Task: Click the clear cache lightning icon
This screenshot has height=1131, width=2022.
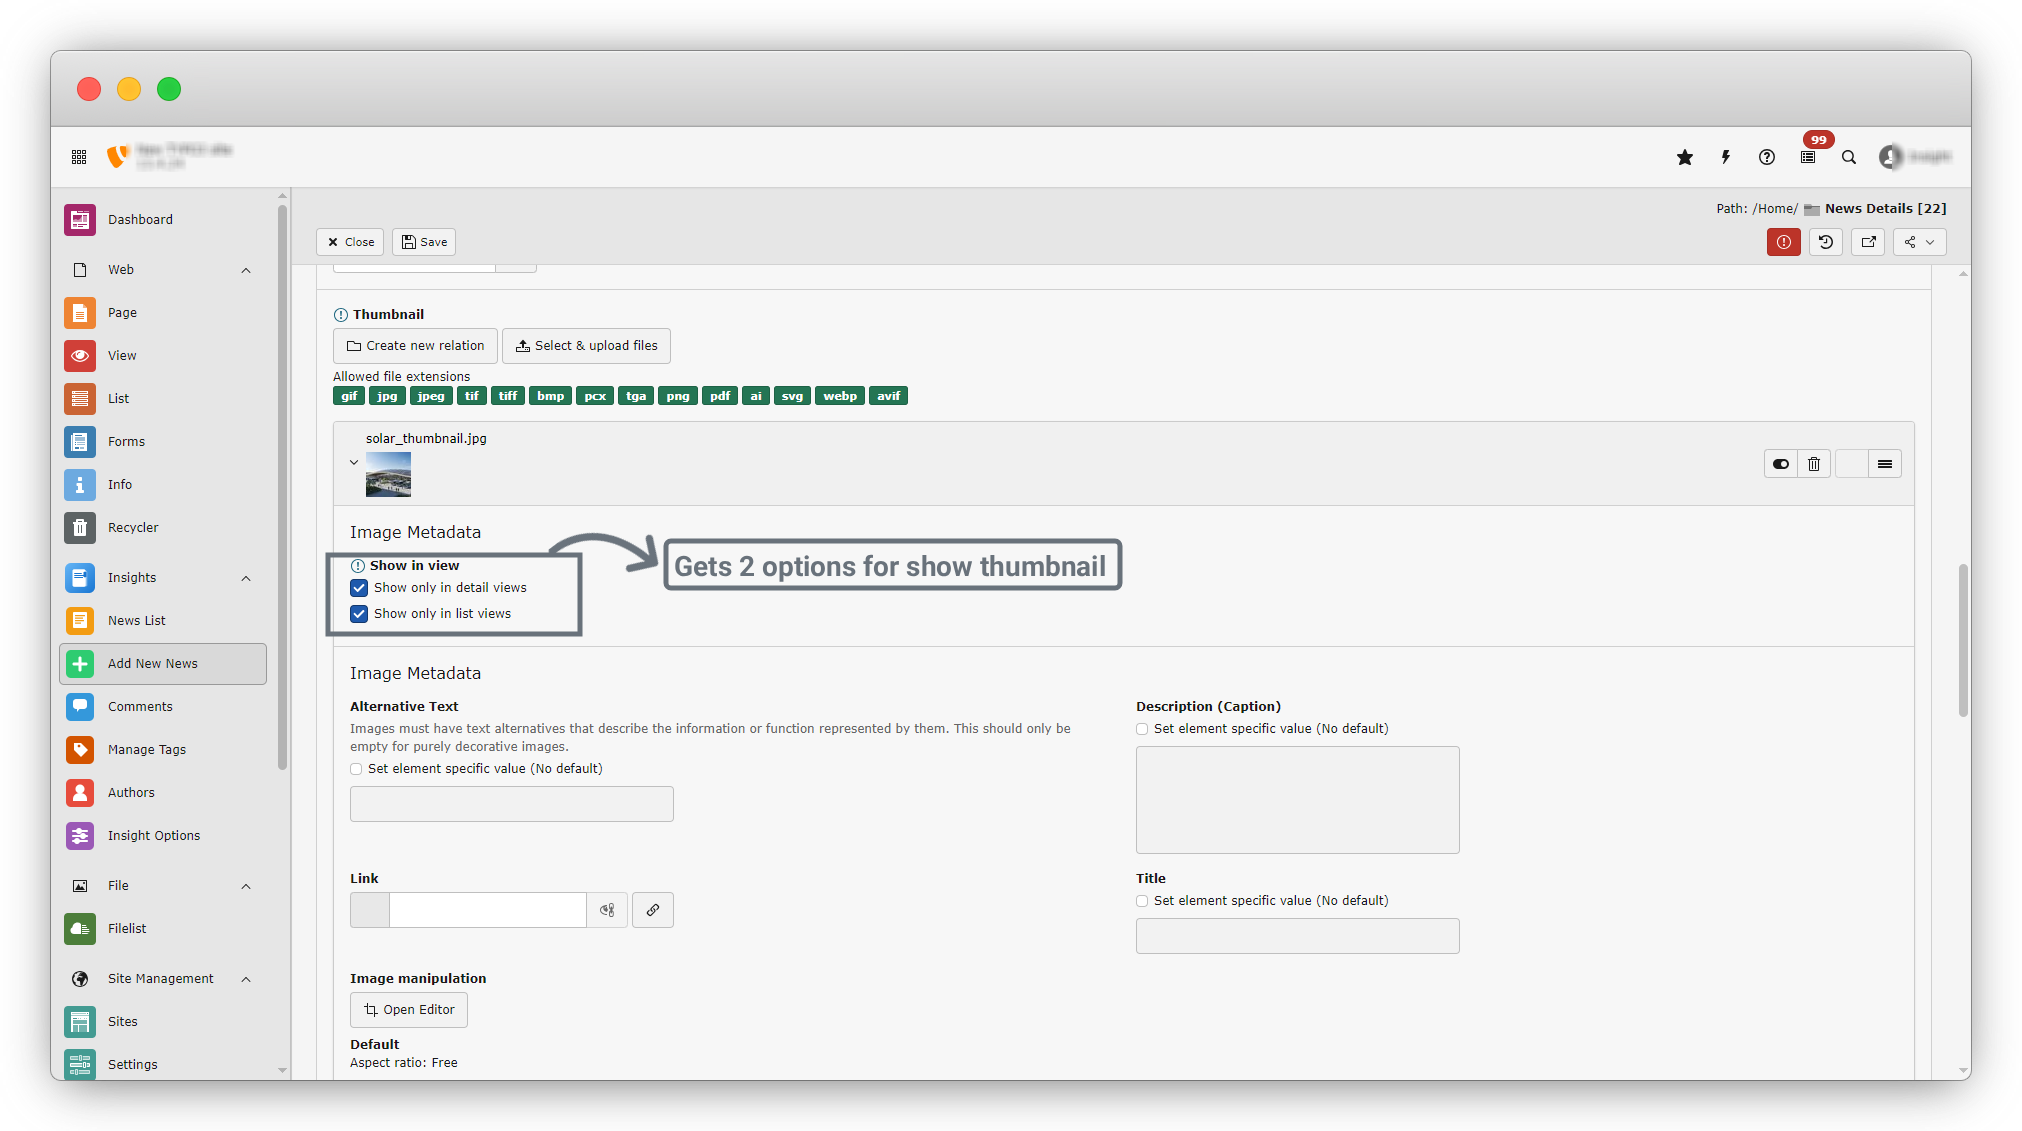Action: click(1726, 157)
